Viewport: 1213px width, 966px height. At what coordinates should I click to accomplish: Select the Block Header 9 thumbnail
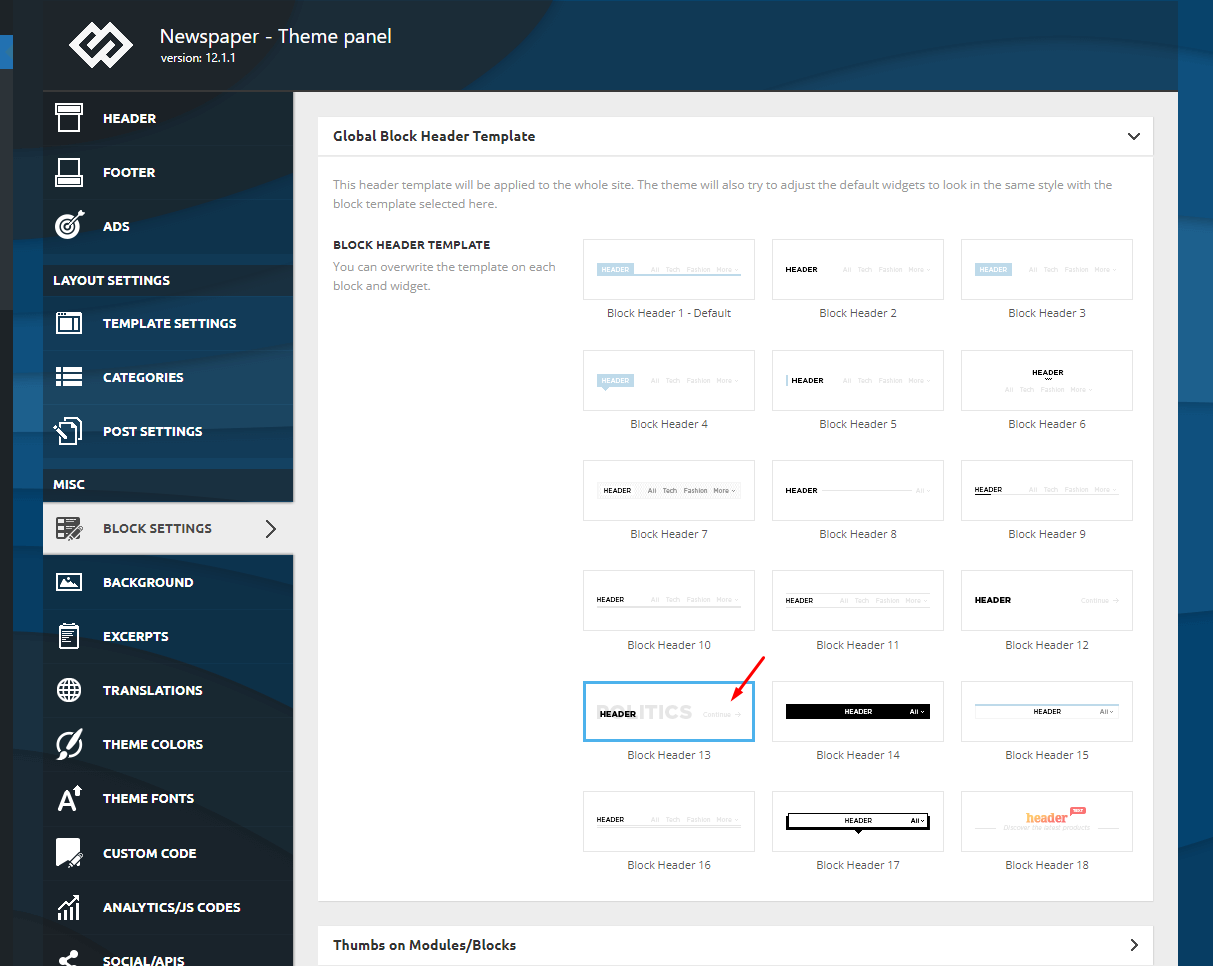pyautogui.click(x=1047, y=490)
